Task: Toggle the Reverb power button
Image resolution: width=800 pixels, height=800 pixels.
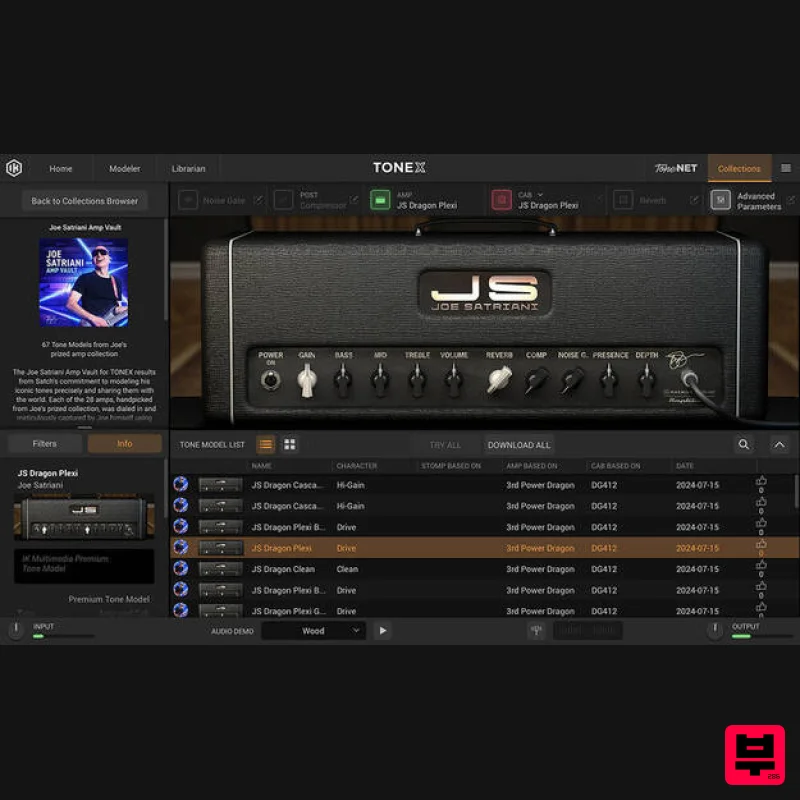Action: click(x=623, y=201)
